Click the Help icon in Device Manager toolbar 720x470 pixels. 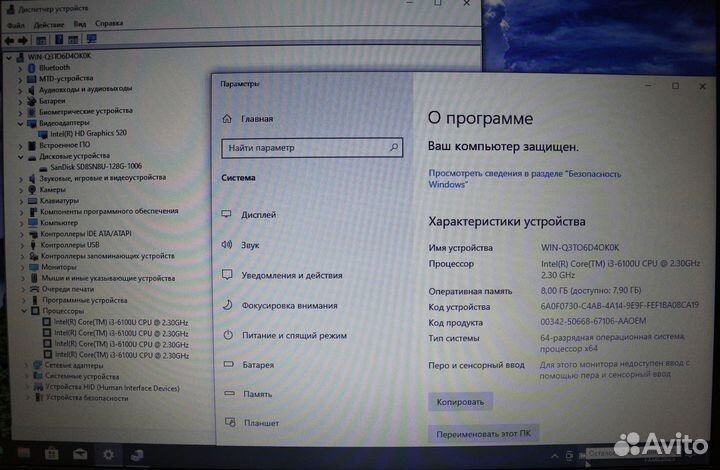tap(59, 40)
